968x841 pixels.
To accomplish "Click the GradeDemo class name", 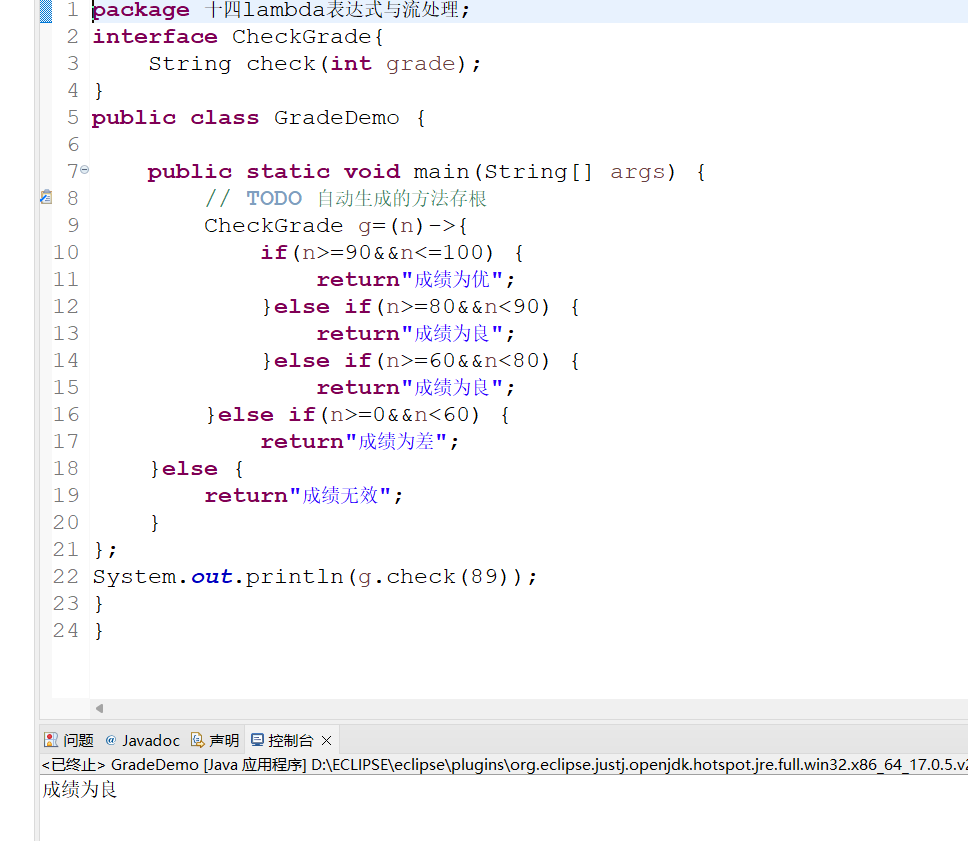I will (x=336, y=117).
